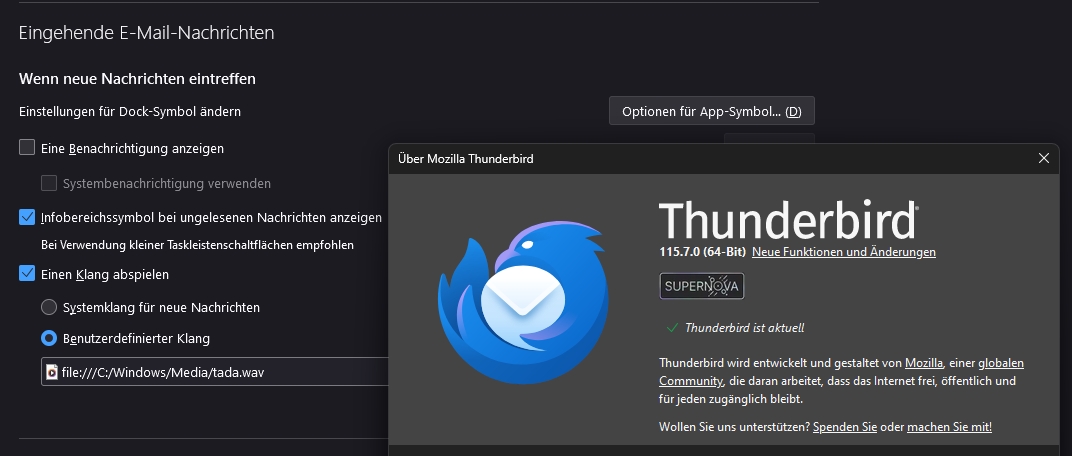Viewport: 1072px width, 456px height.
Task: Click the Thunderbird logo in About dialog
Action: [523, 301]
